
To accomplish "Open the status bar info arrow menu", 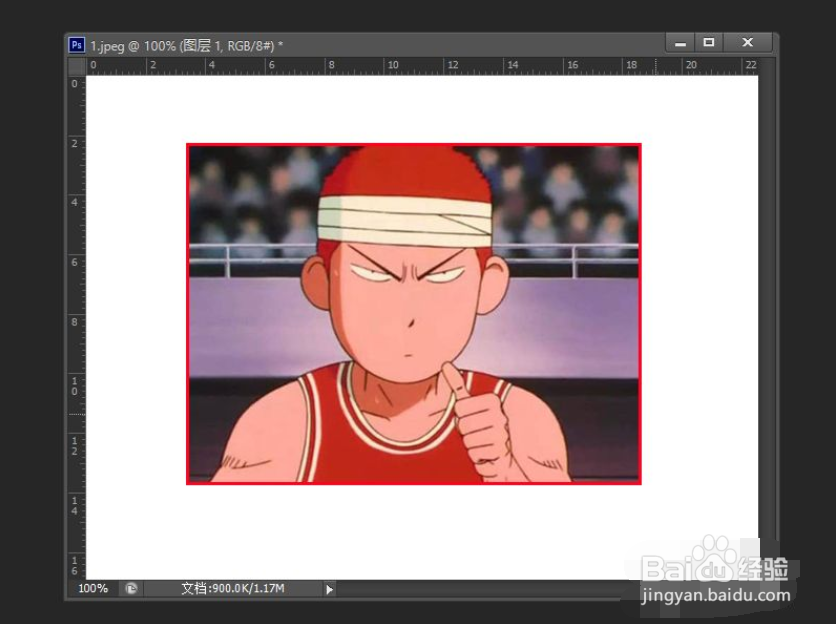I will (x=329, y=589).
